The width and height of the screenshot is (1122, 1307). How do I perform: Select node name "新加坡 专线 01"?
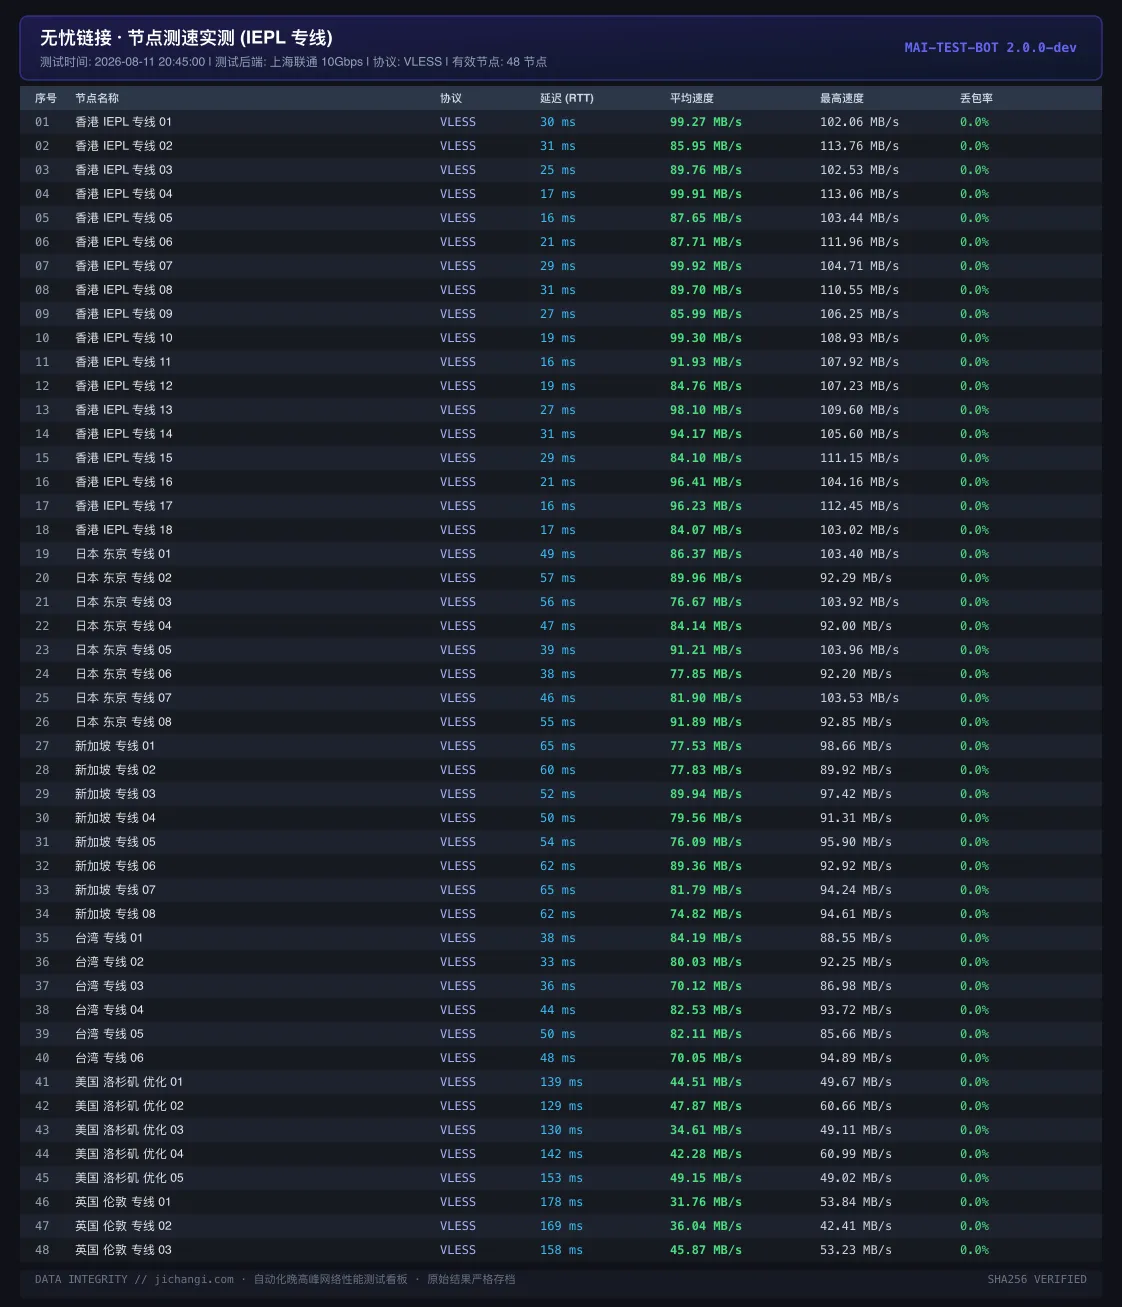pyautogui.click(x=115, y=746)
